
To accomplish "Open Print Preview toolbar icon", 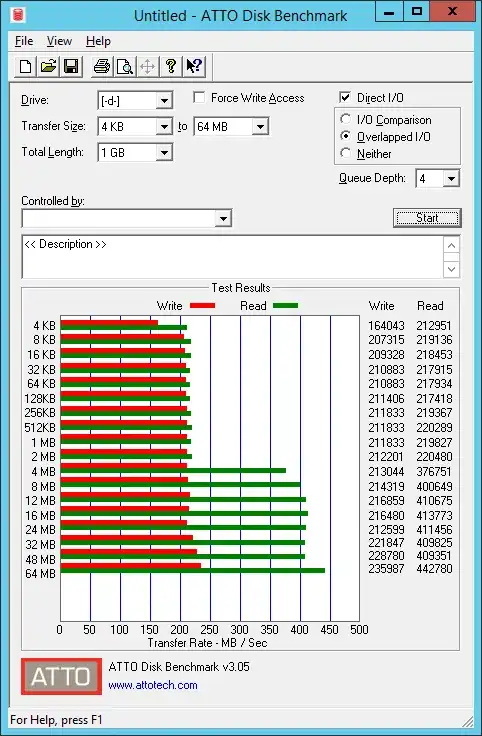I will pyautogui.click(x=124, y=67).
